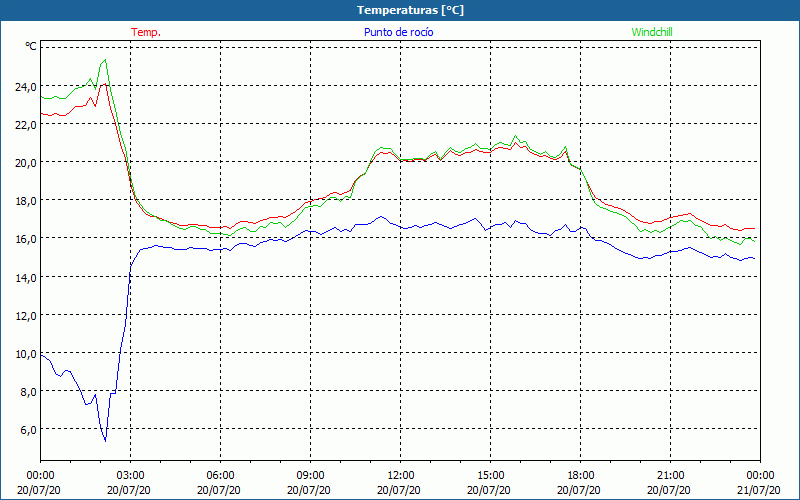800x500 pixels.
Task: Click the green windchill peak above 24,0
Action: pos(105,60)
